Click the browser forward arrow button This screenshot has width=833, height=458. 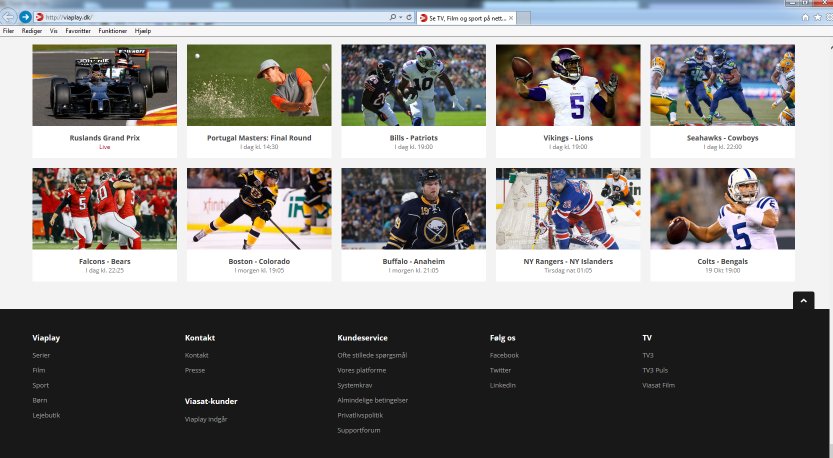click(x=25, y=17)
